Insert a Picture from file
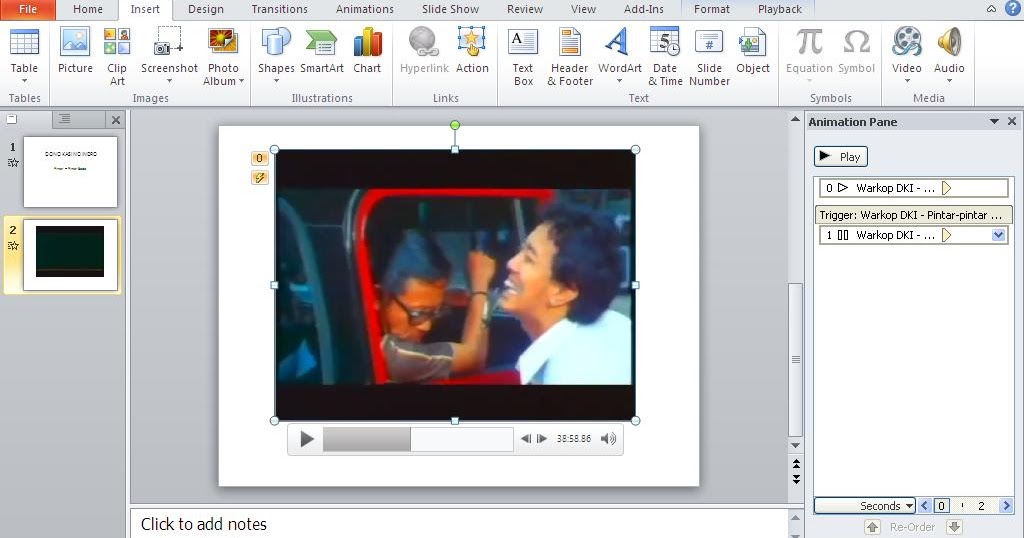The image size is (1024, 538). point(75,51)
